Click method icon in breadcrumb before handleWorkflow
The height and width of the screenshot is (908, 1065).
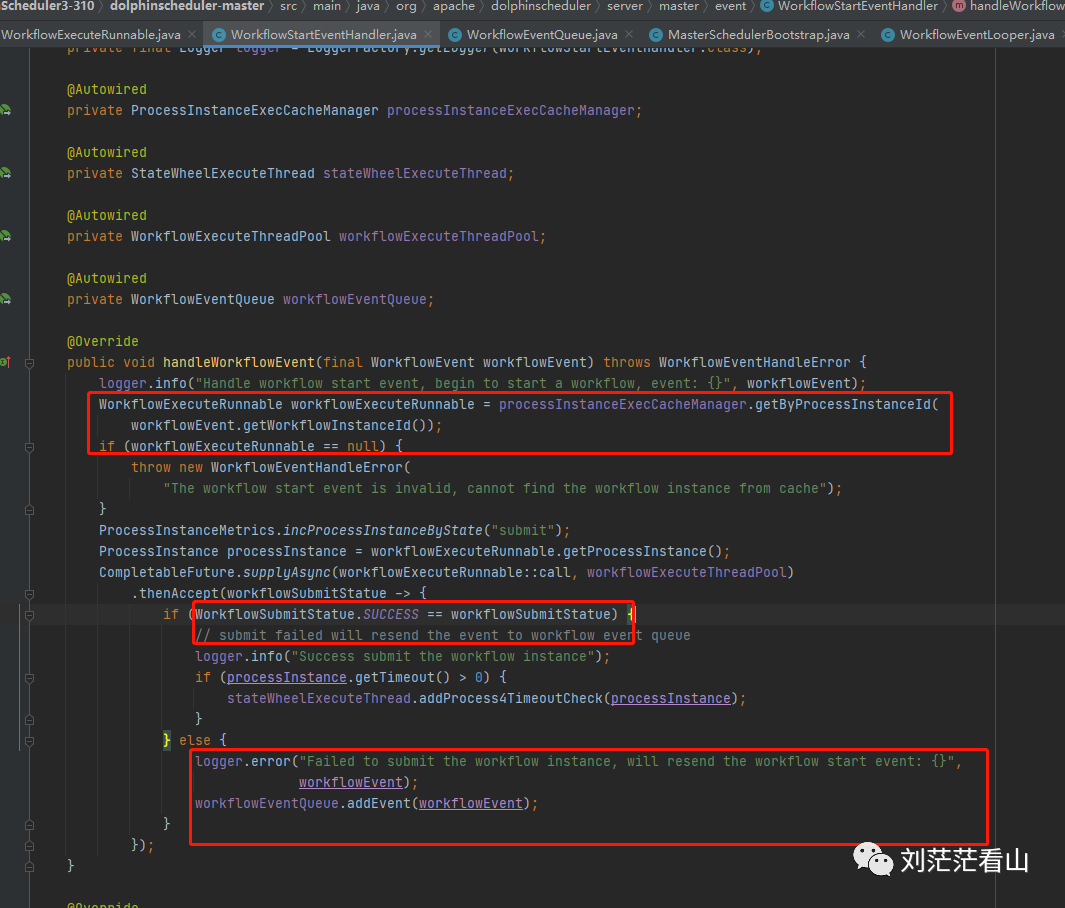959,6
